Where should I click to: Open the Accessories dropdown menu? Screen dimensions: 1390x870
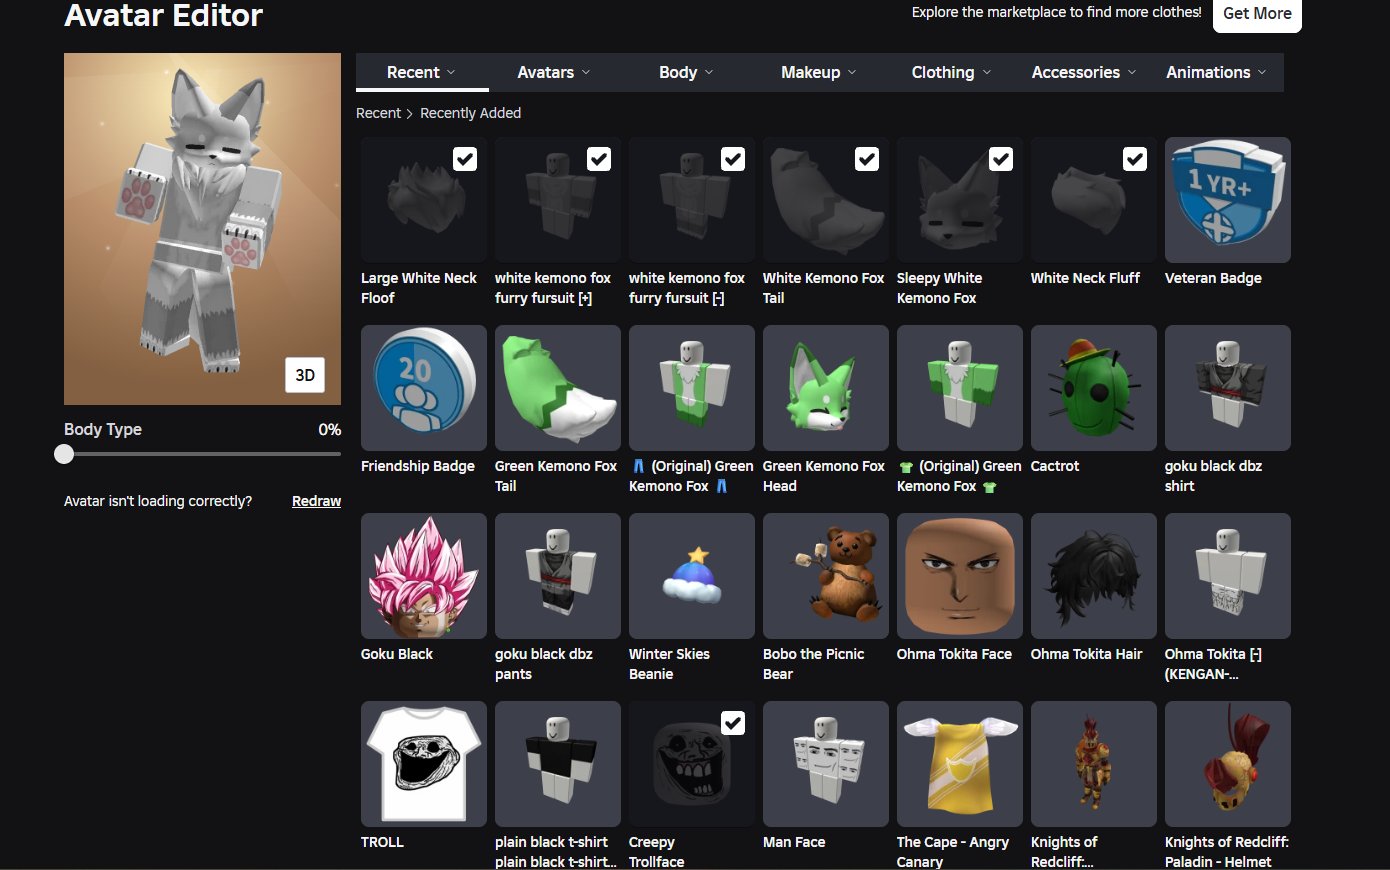tap(1084, 72)
